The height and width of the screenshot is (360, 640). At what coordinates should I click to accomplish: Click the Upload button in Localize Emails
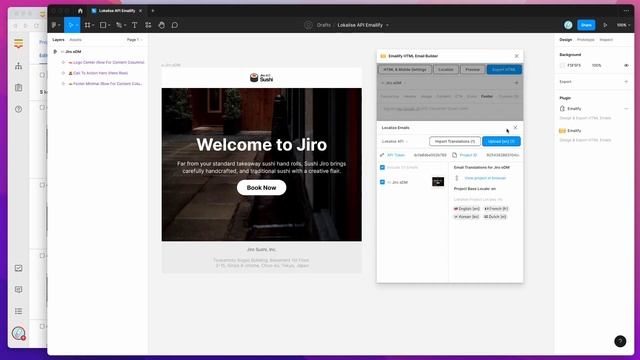[x=501, y=141]
